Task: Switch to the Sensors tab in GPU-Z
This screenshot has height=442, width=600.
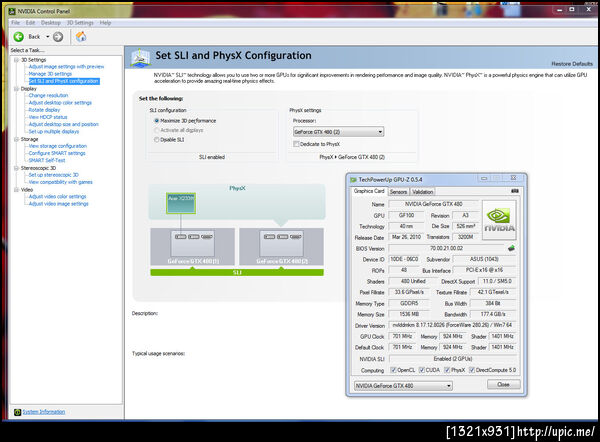Action: tap(398, 192)
